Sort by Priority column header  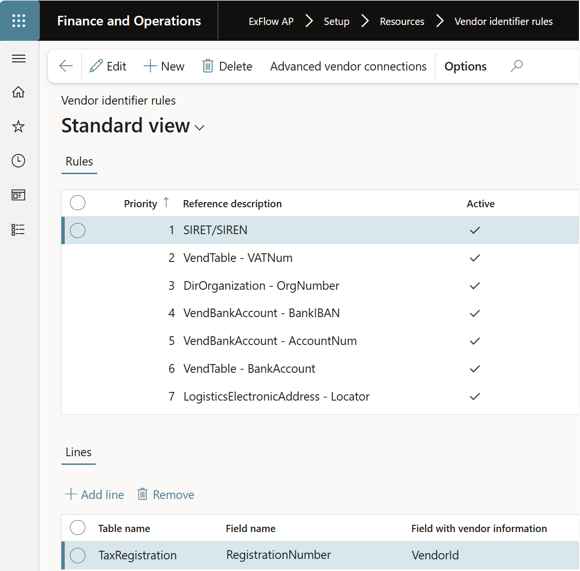(141, 203)
